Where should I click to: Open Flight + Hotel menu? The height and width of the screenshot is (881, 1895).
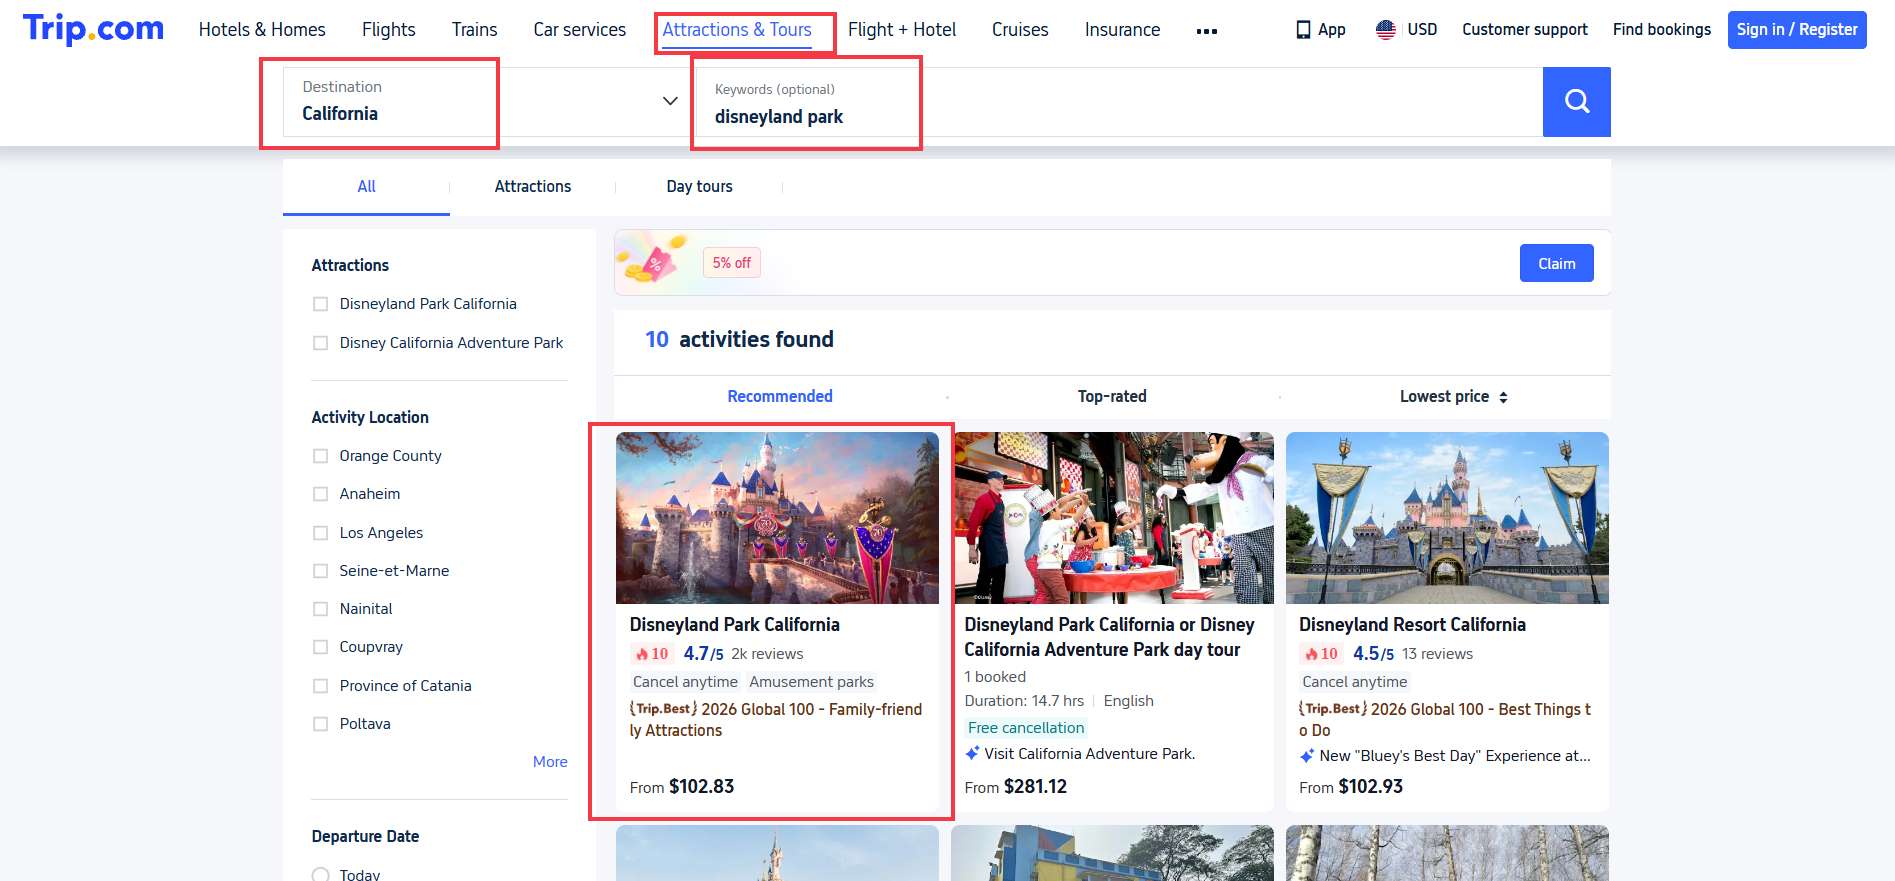tap(902, 30)
